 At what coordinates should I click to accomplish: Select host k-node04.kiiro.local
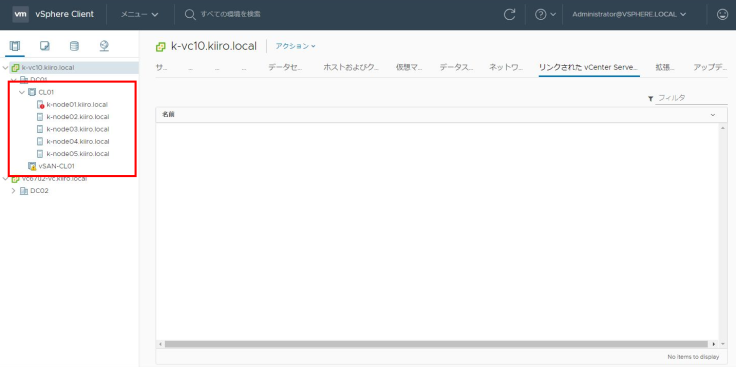pos(77,141)
